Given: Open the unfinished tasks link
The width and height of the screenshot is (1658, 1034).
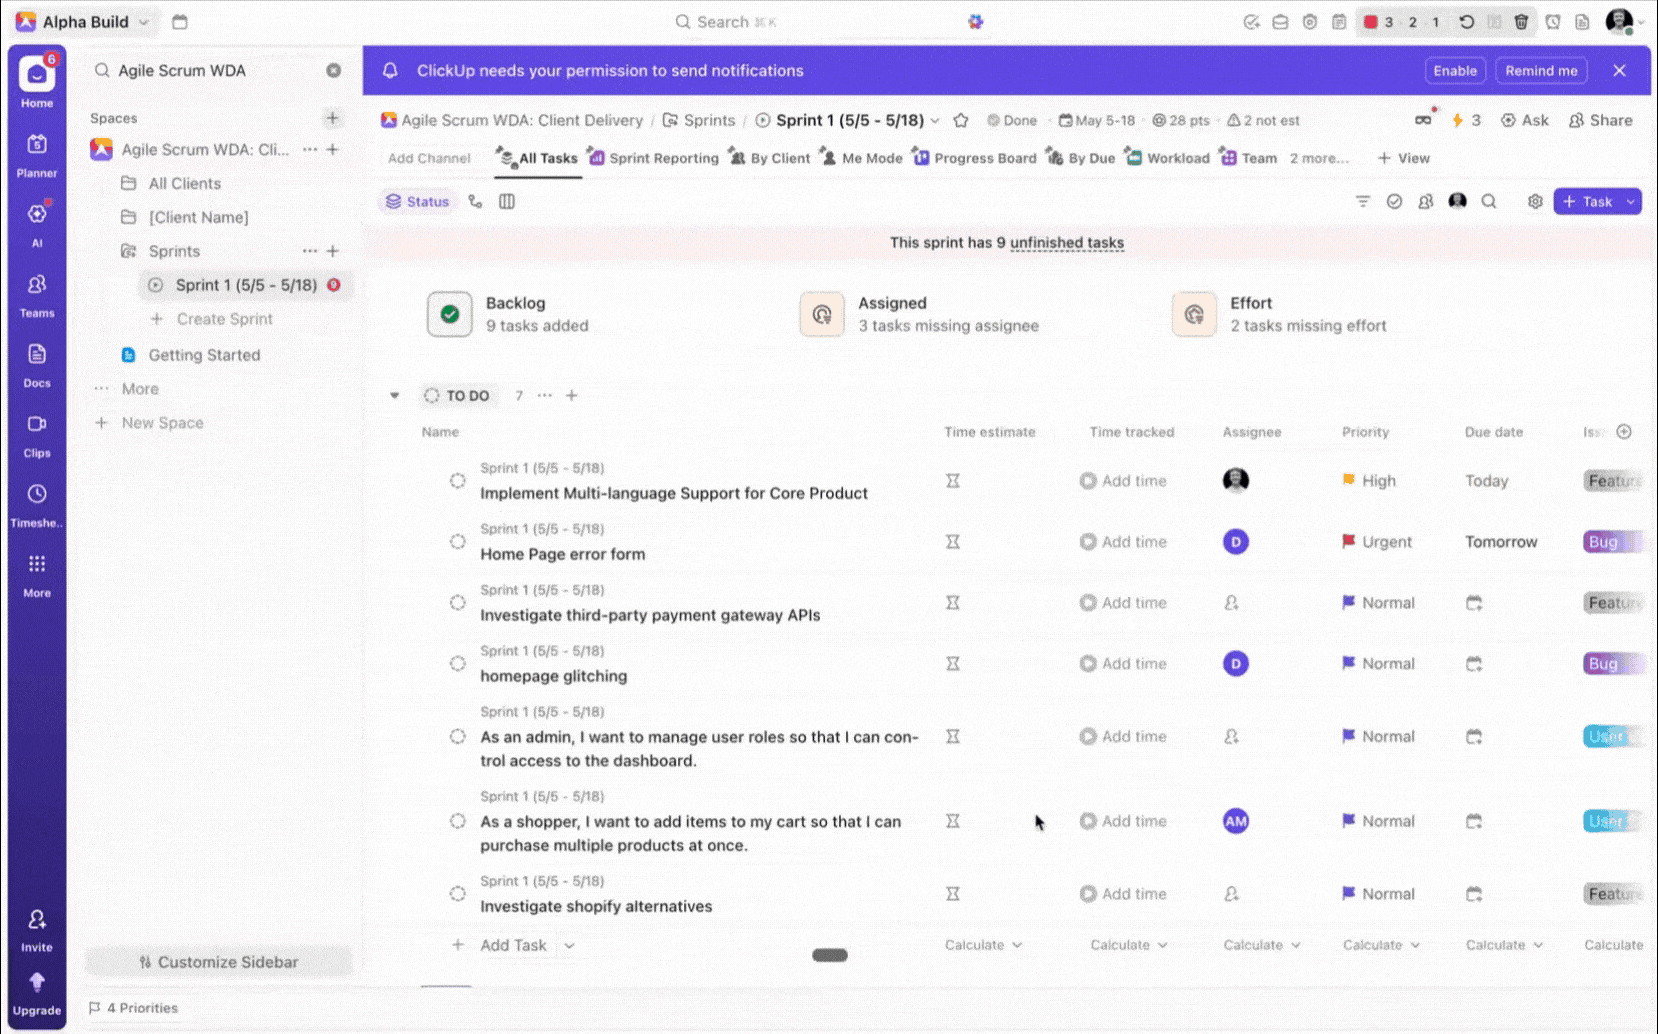Looking at the screenshot, I should (1066, 242).
